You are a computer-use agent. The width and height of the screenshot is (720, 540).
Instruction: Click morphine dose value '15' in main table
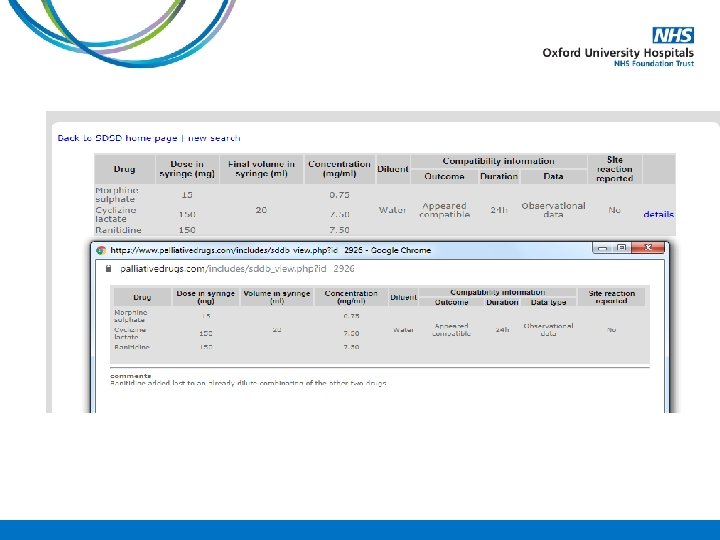pyautogui.click(x=187, y=195)
